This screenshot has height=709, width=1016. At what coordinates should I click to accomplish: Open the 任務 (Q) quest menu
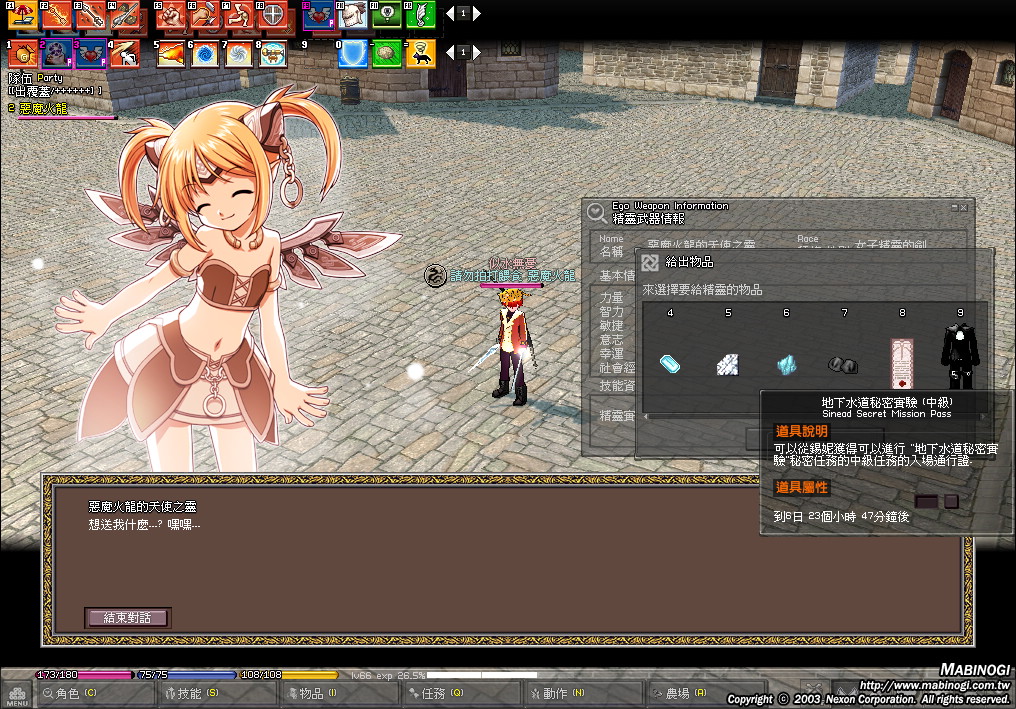click(459, 693)
